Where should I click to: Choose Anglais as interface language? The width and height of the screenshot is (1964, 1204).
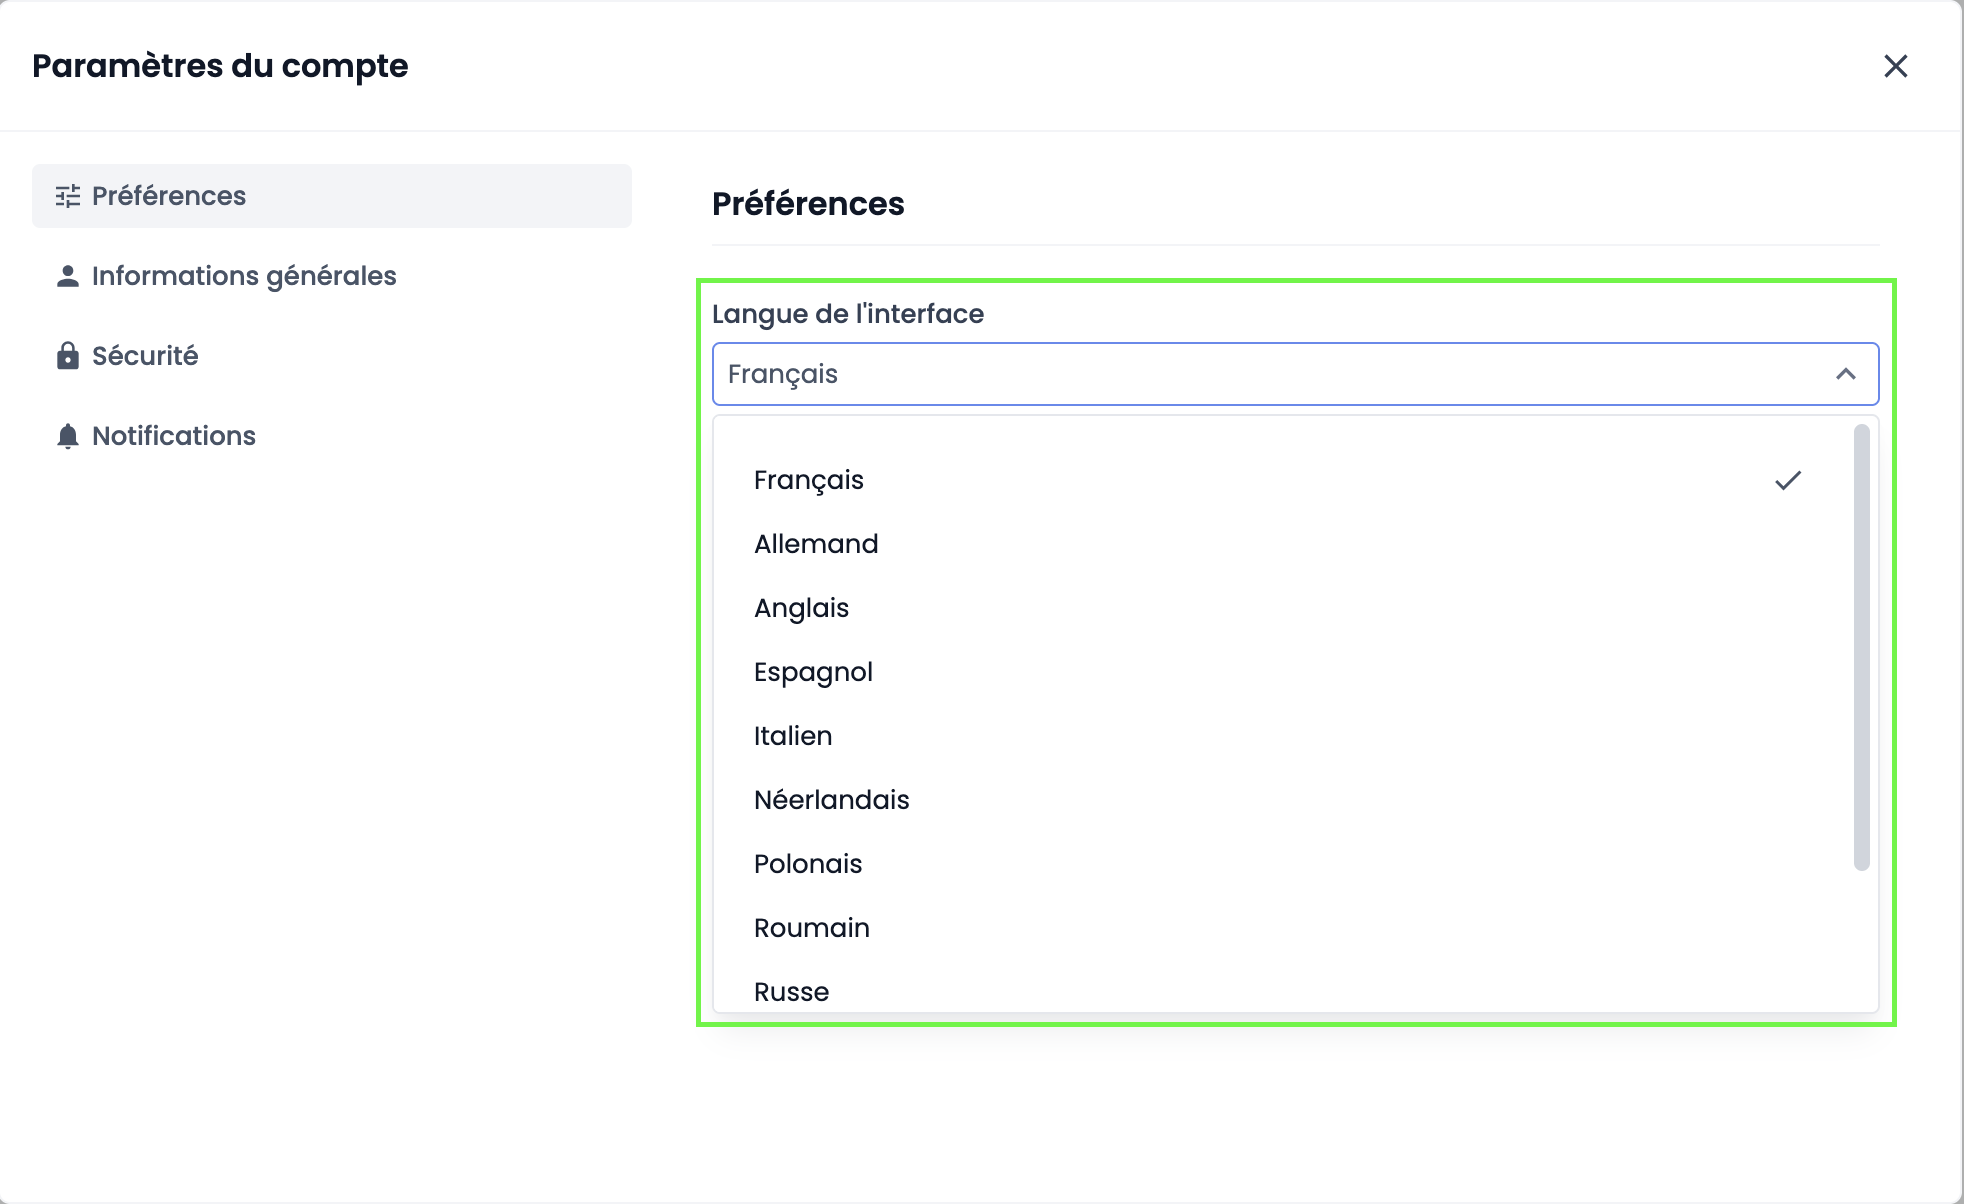click(801, 608)
